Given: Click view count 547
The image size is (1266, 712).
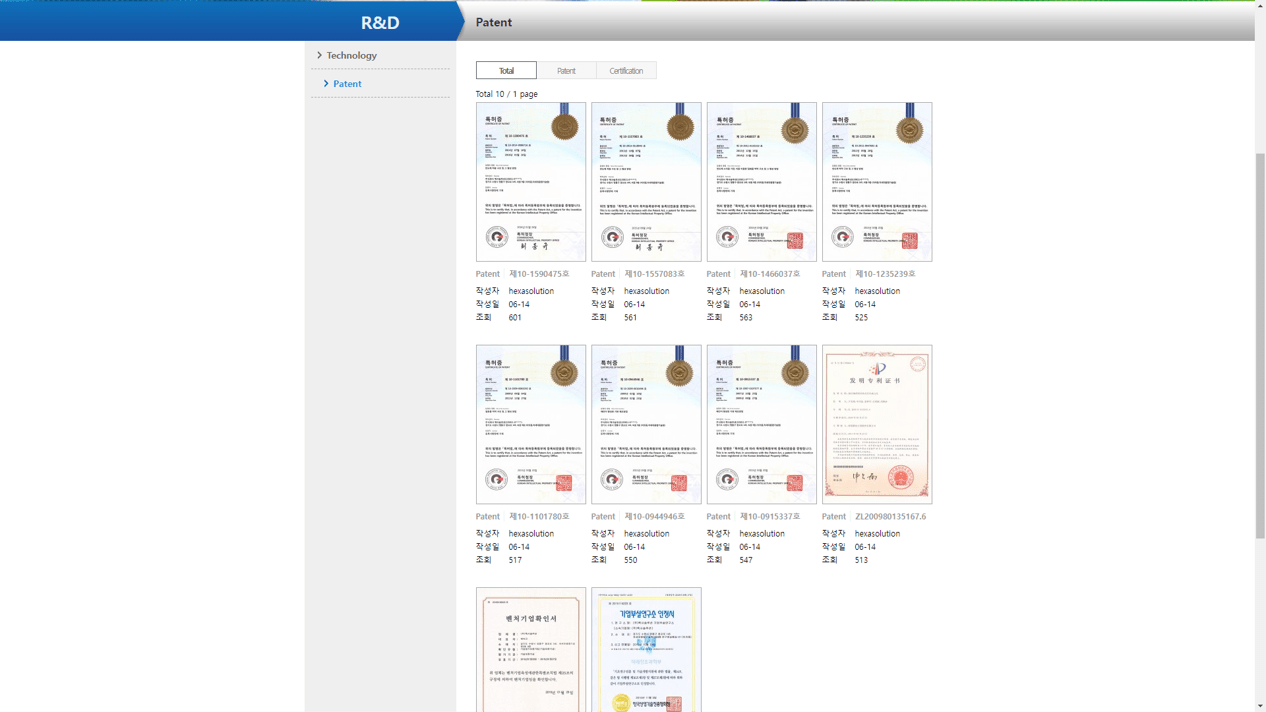Looking at the screenshot, I should (x=746, y=560).
